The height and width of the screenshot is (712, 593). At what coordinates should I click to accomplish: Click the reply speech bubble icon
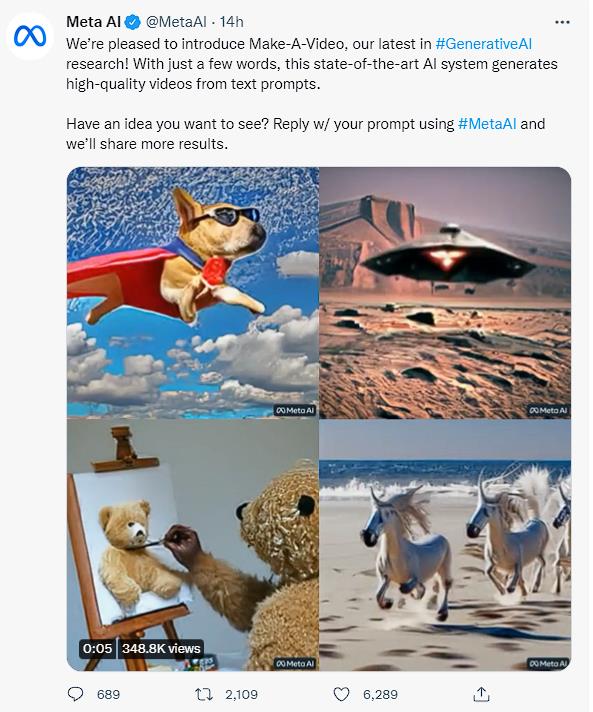[x=75, y=694]
